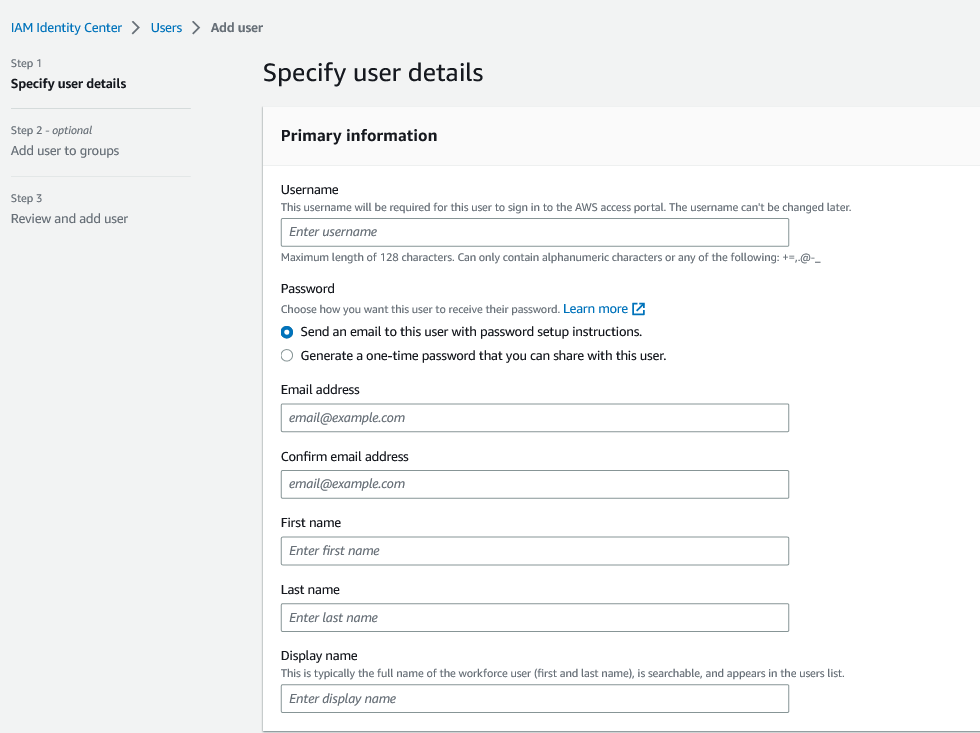The width and height of the screenshot is (980, 733).
Task: Click the chevron after Users breadcrumb
Action: (196, 28)
